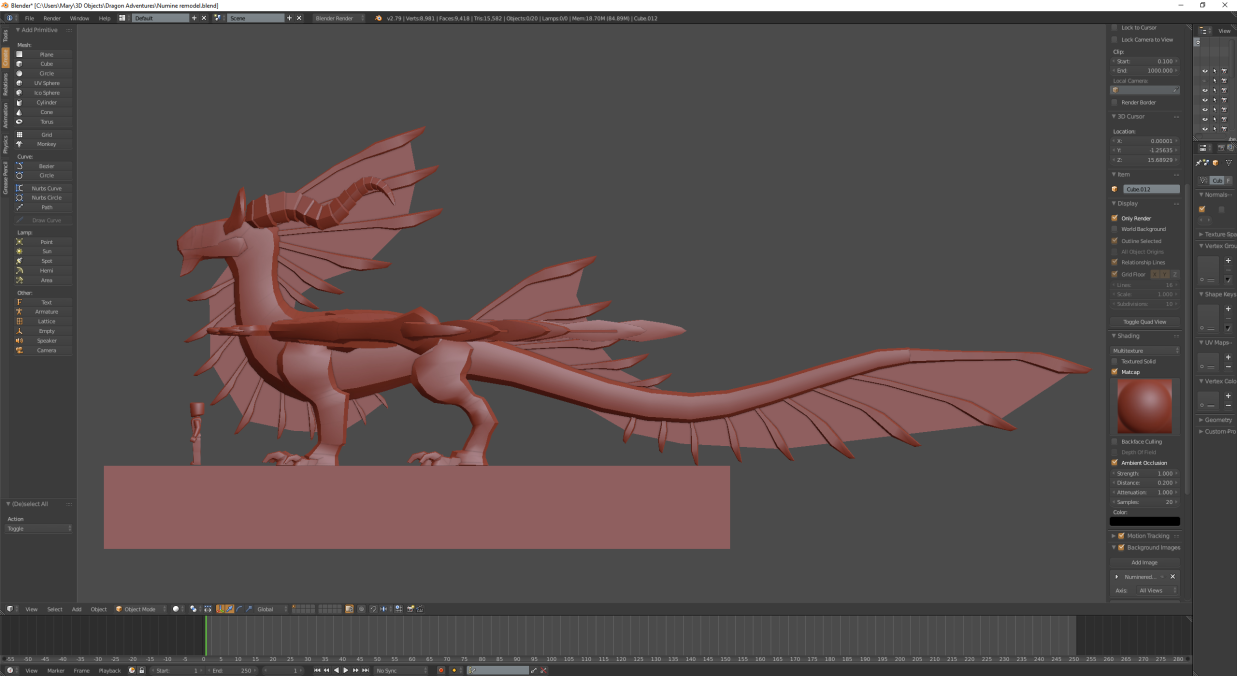Add a UV Sphere mesh
Image resolution: width=1237 pixels, height=676 pixels.
(46, 83)
